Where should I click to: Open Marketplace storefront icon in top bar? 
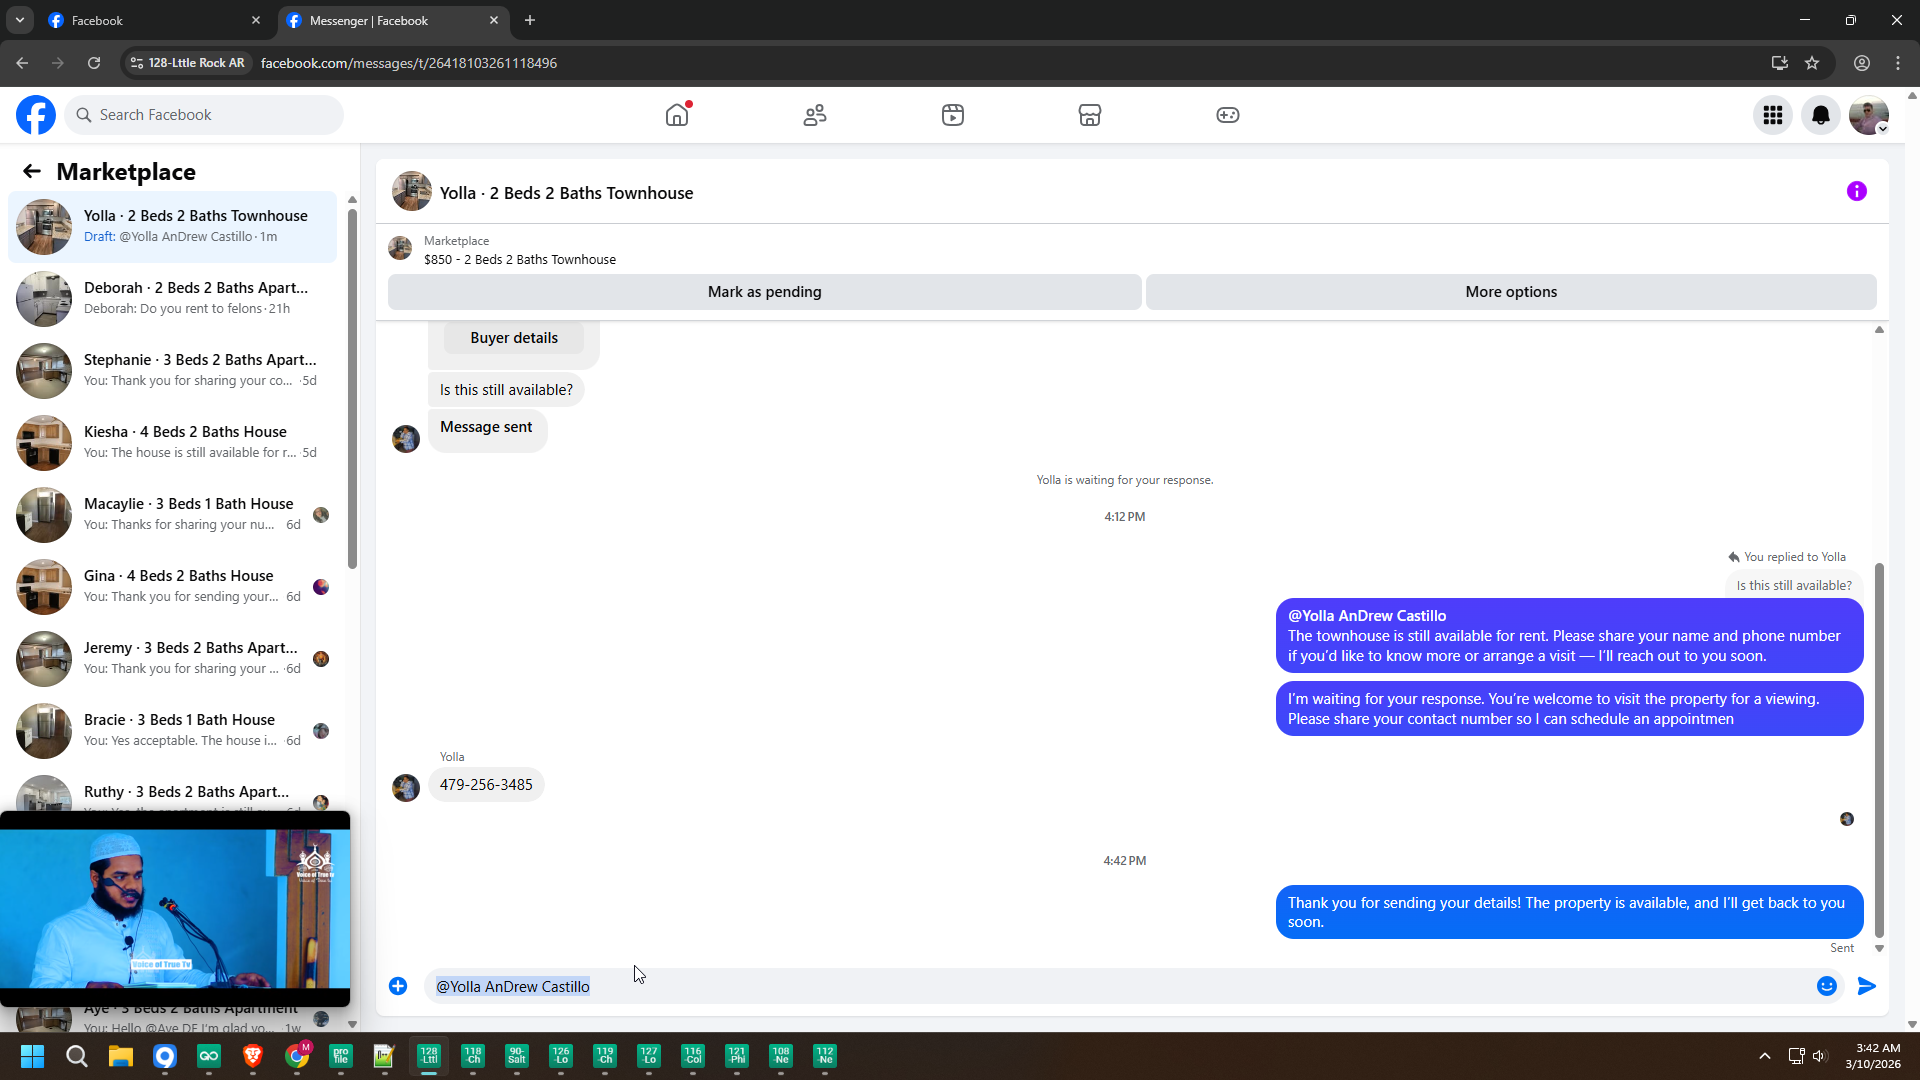coord(1090,115)
